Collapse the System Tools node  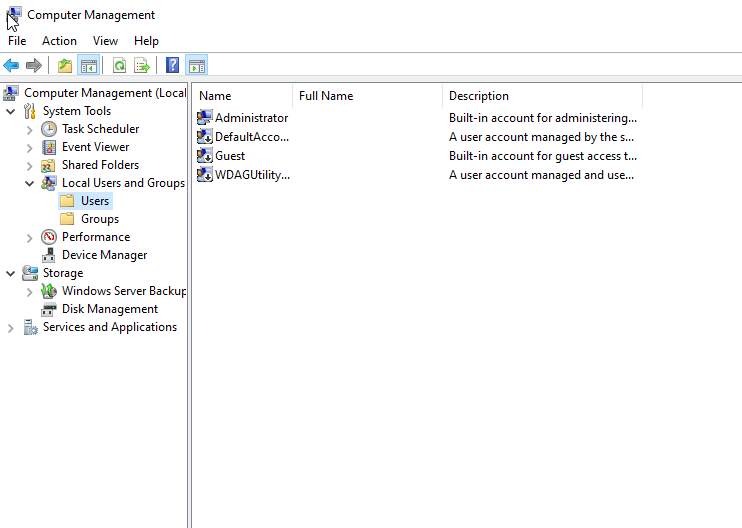(10, 112)
